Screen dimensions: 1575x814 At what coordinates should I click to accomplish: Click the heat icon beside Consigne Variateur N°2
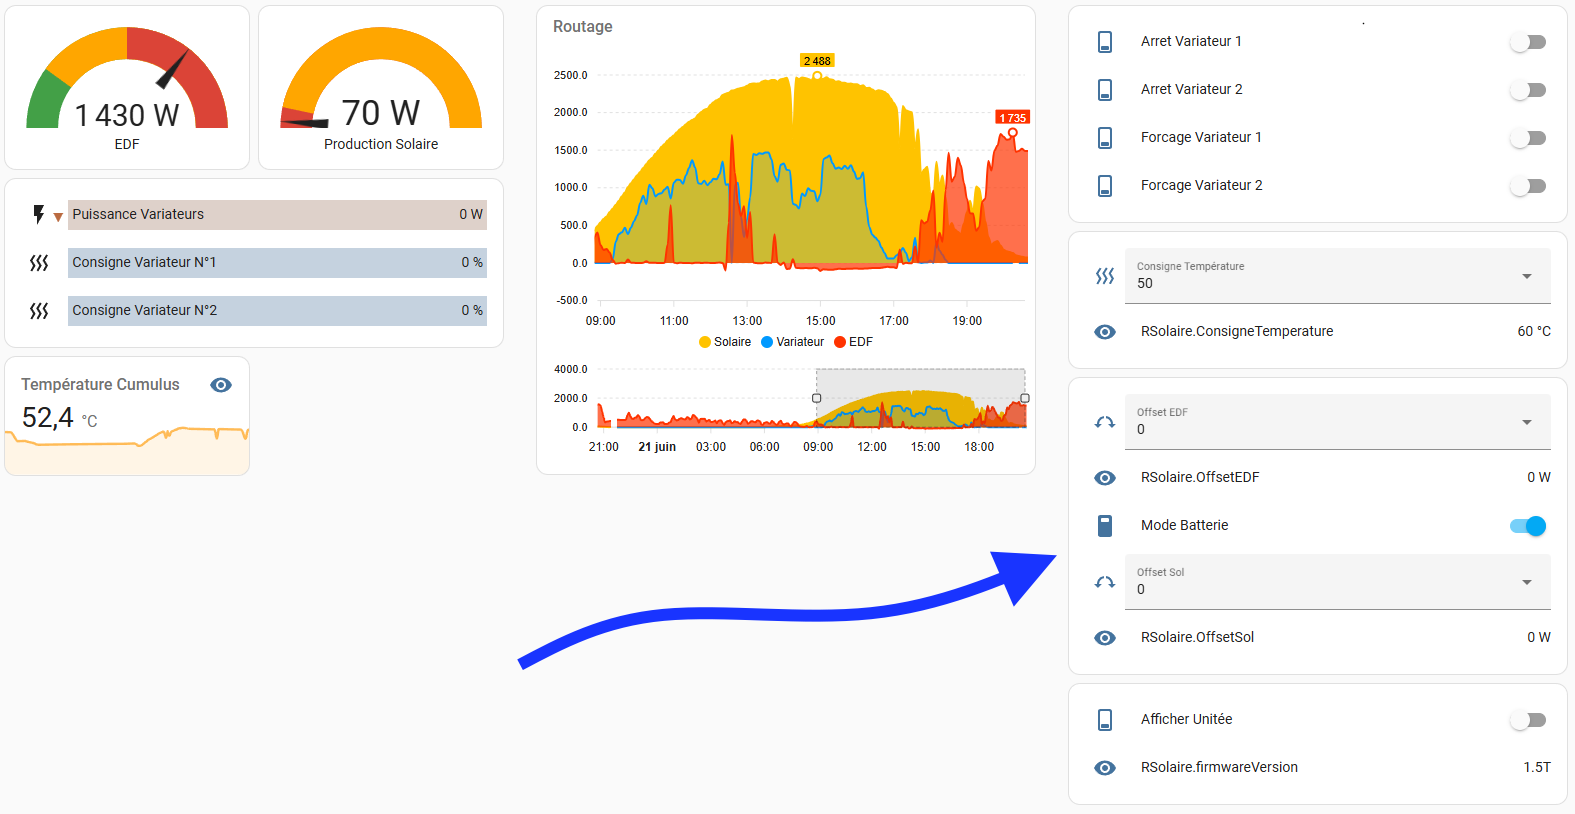click(x=39, y=311)
